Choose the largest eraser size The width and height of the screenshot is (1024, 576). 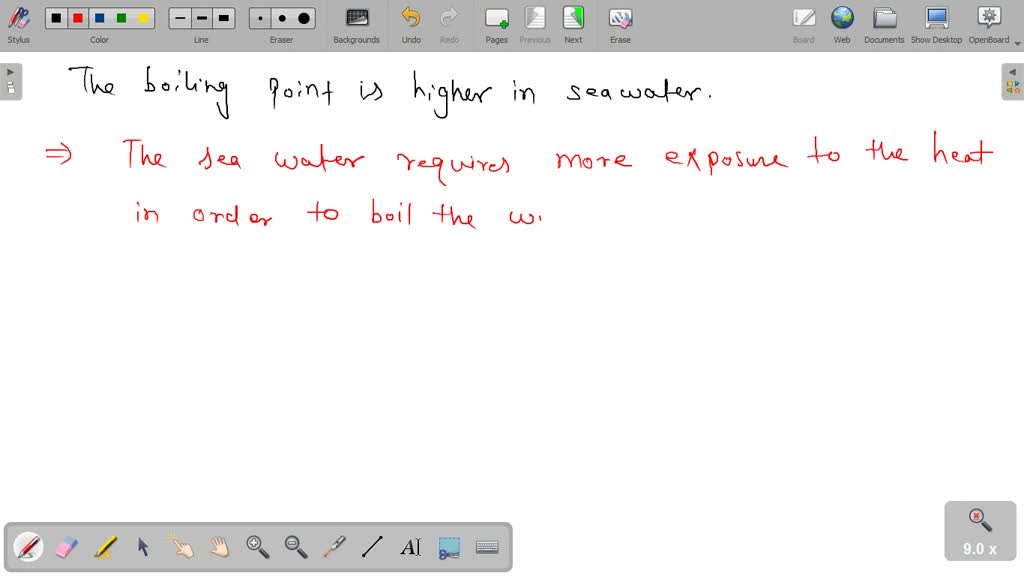coord(304,18)
